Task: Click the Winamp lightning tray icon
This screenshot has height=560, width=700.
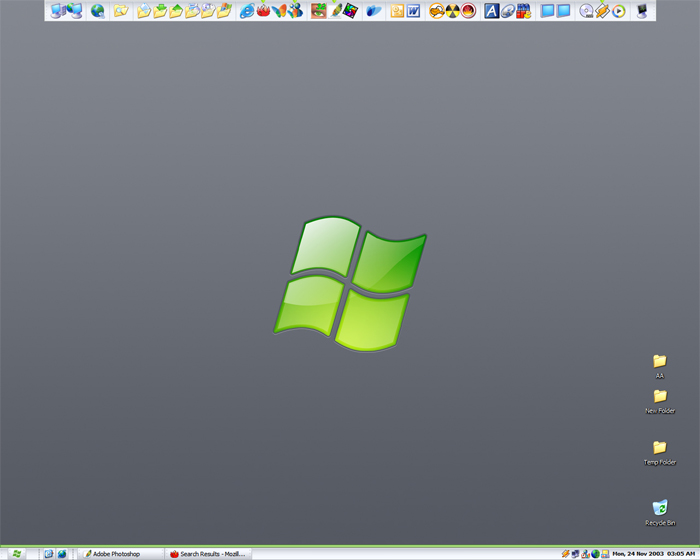Action: [565, 554]
